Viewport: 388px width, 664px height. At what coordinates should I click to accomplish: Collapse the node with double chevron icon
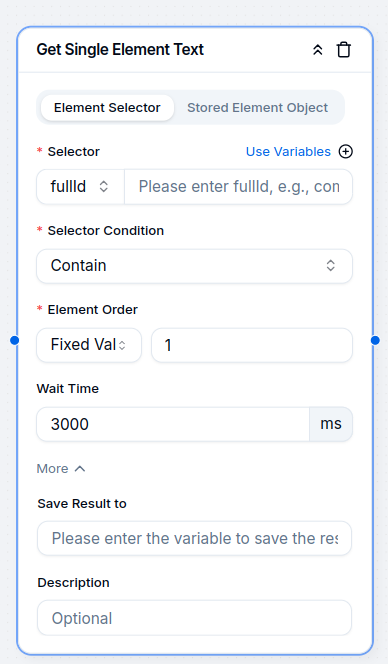[x=318, y=50]
